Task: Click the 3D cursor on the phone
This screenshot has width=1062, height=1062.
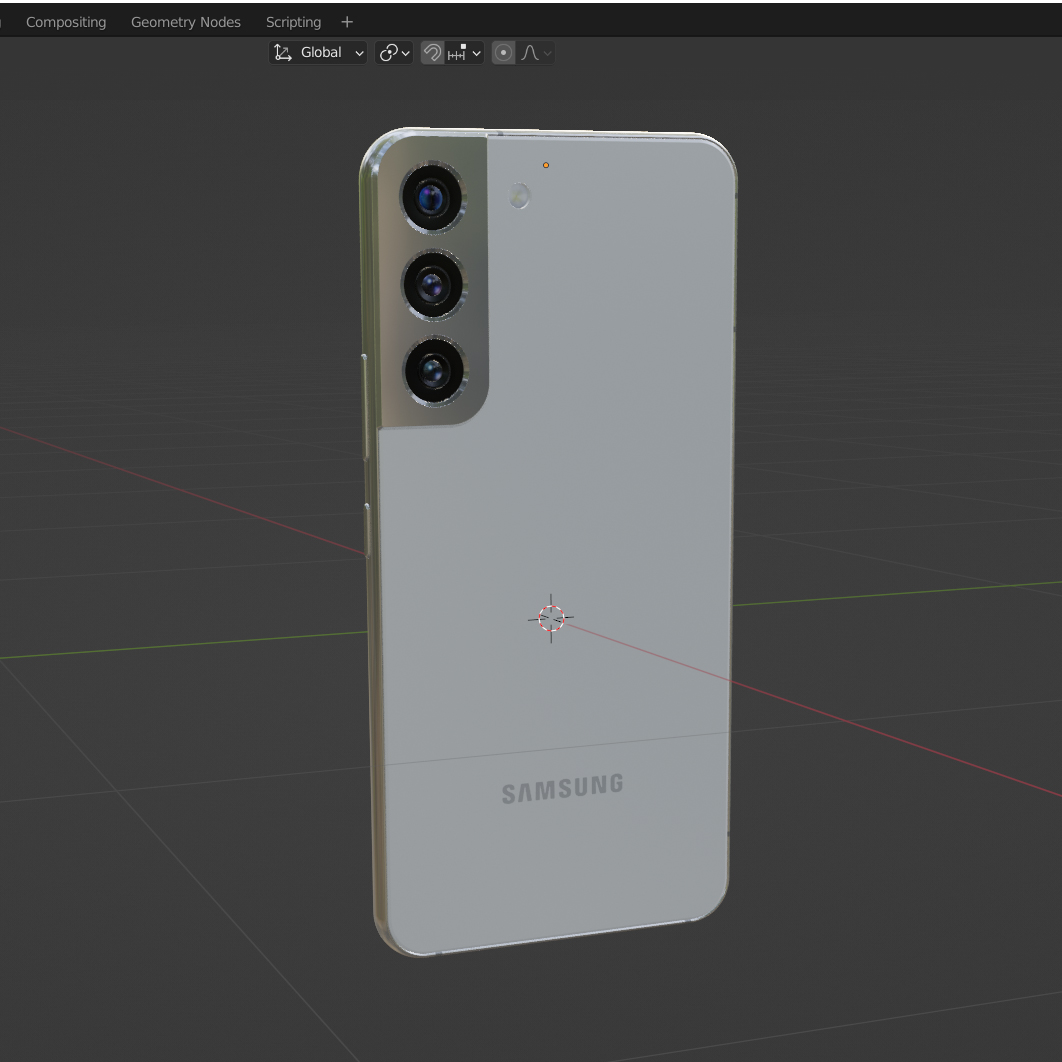Action: [551, 618]
